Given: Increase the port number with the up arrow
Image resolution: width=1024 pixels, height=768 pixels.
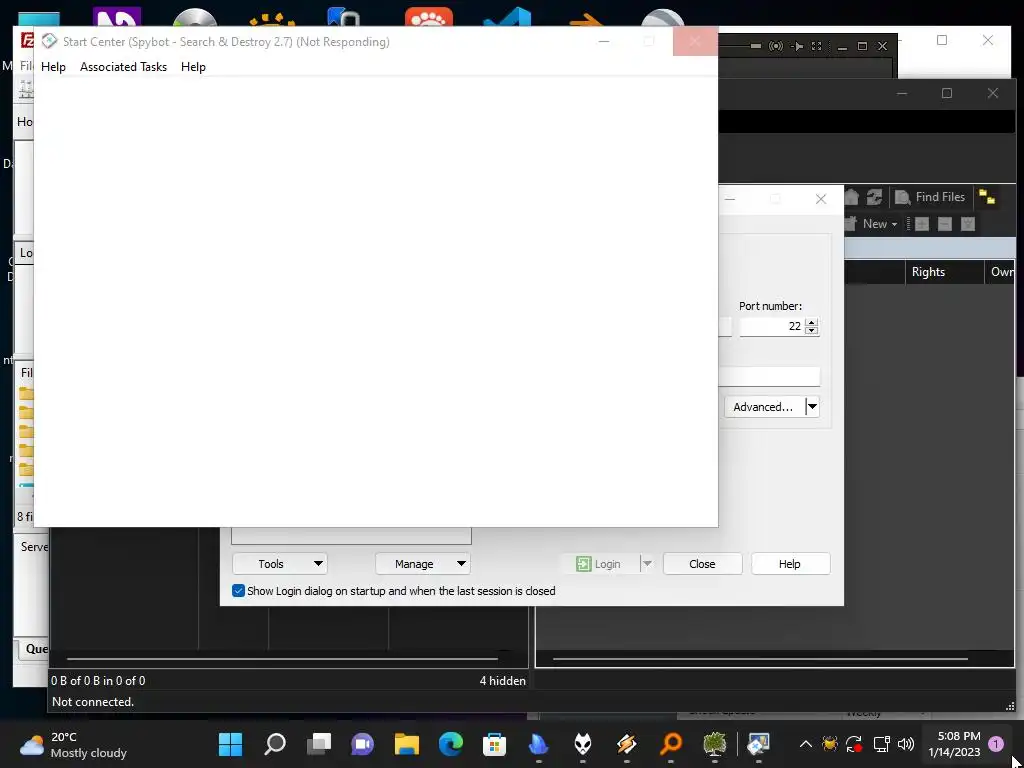Looking at the screenshot, I should 811,322.
